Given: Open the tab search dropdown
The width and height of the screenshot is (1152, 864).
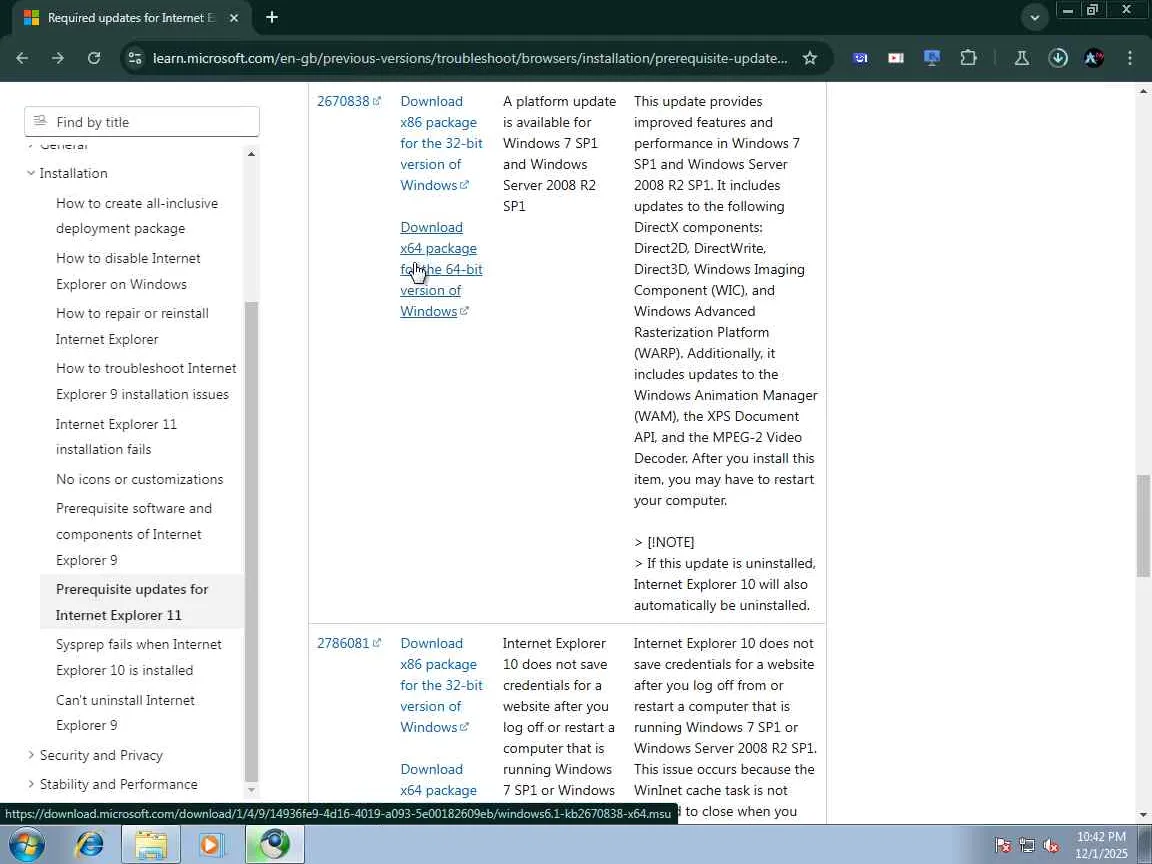Looking at the screenshot, I should pos(1034,18).
